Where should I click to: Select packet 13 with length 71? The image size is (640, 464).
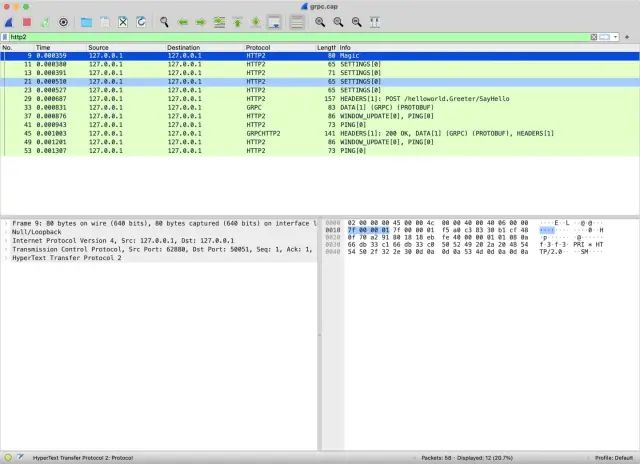[x=320, y=73]
